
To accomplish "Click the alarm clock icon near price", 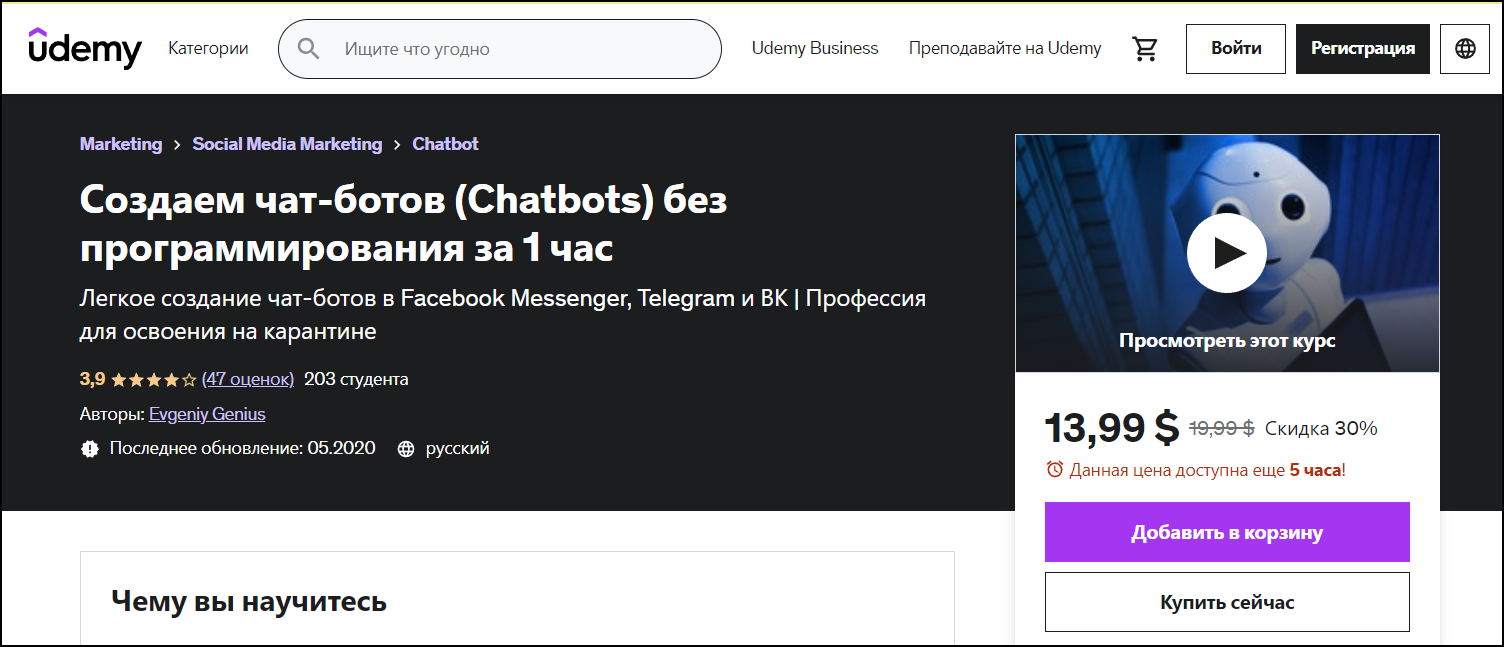I will pyautogui.click(x=1054, y=469).
